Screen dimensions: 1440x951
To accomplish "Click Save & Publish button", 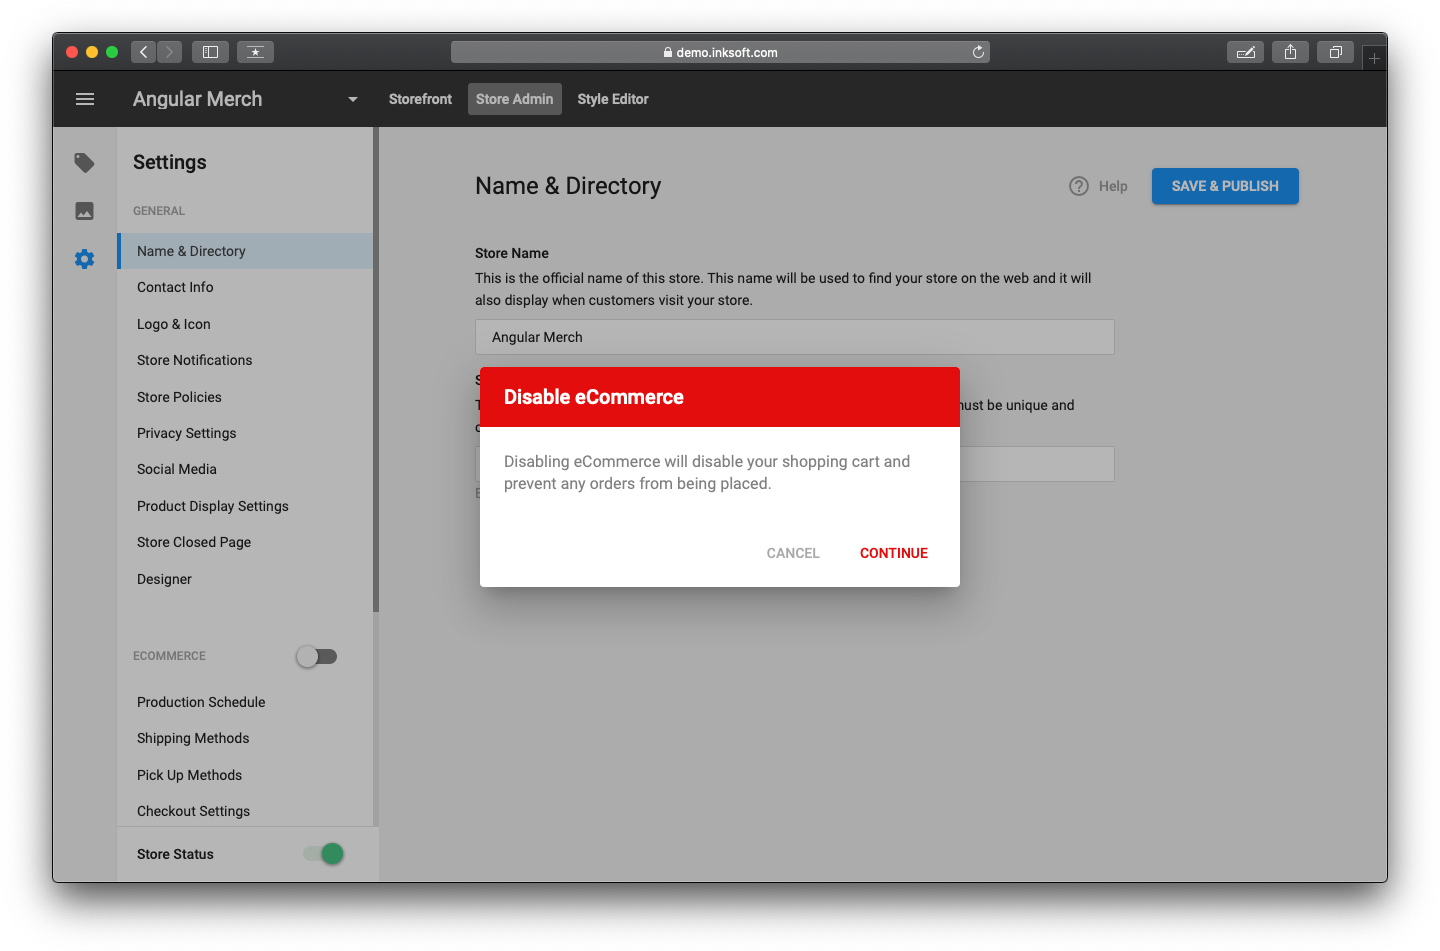I will [x=1225, y=186].
